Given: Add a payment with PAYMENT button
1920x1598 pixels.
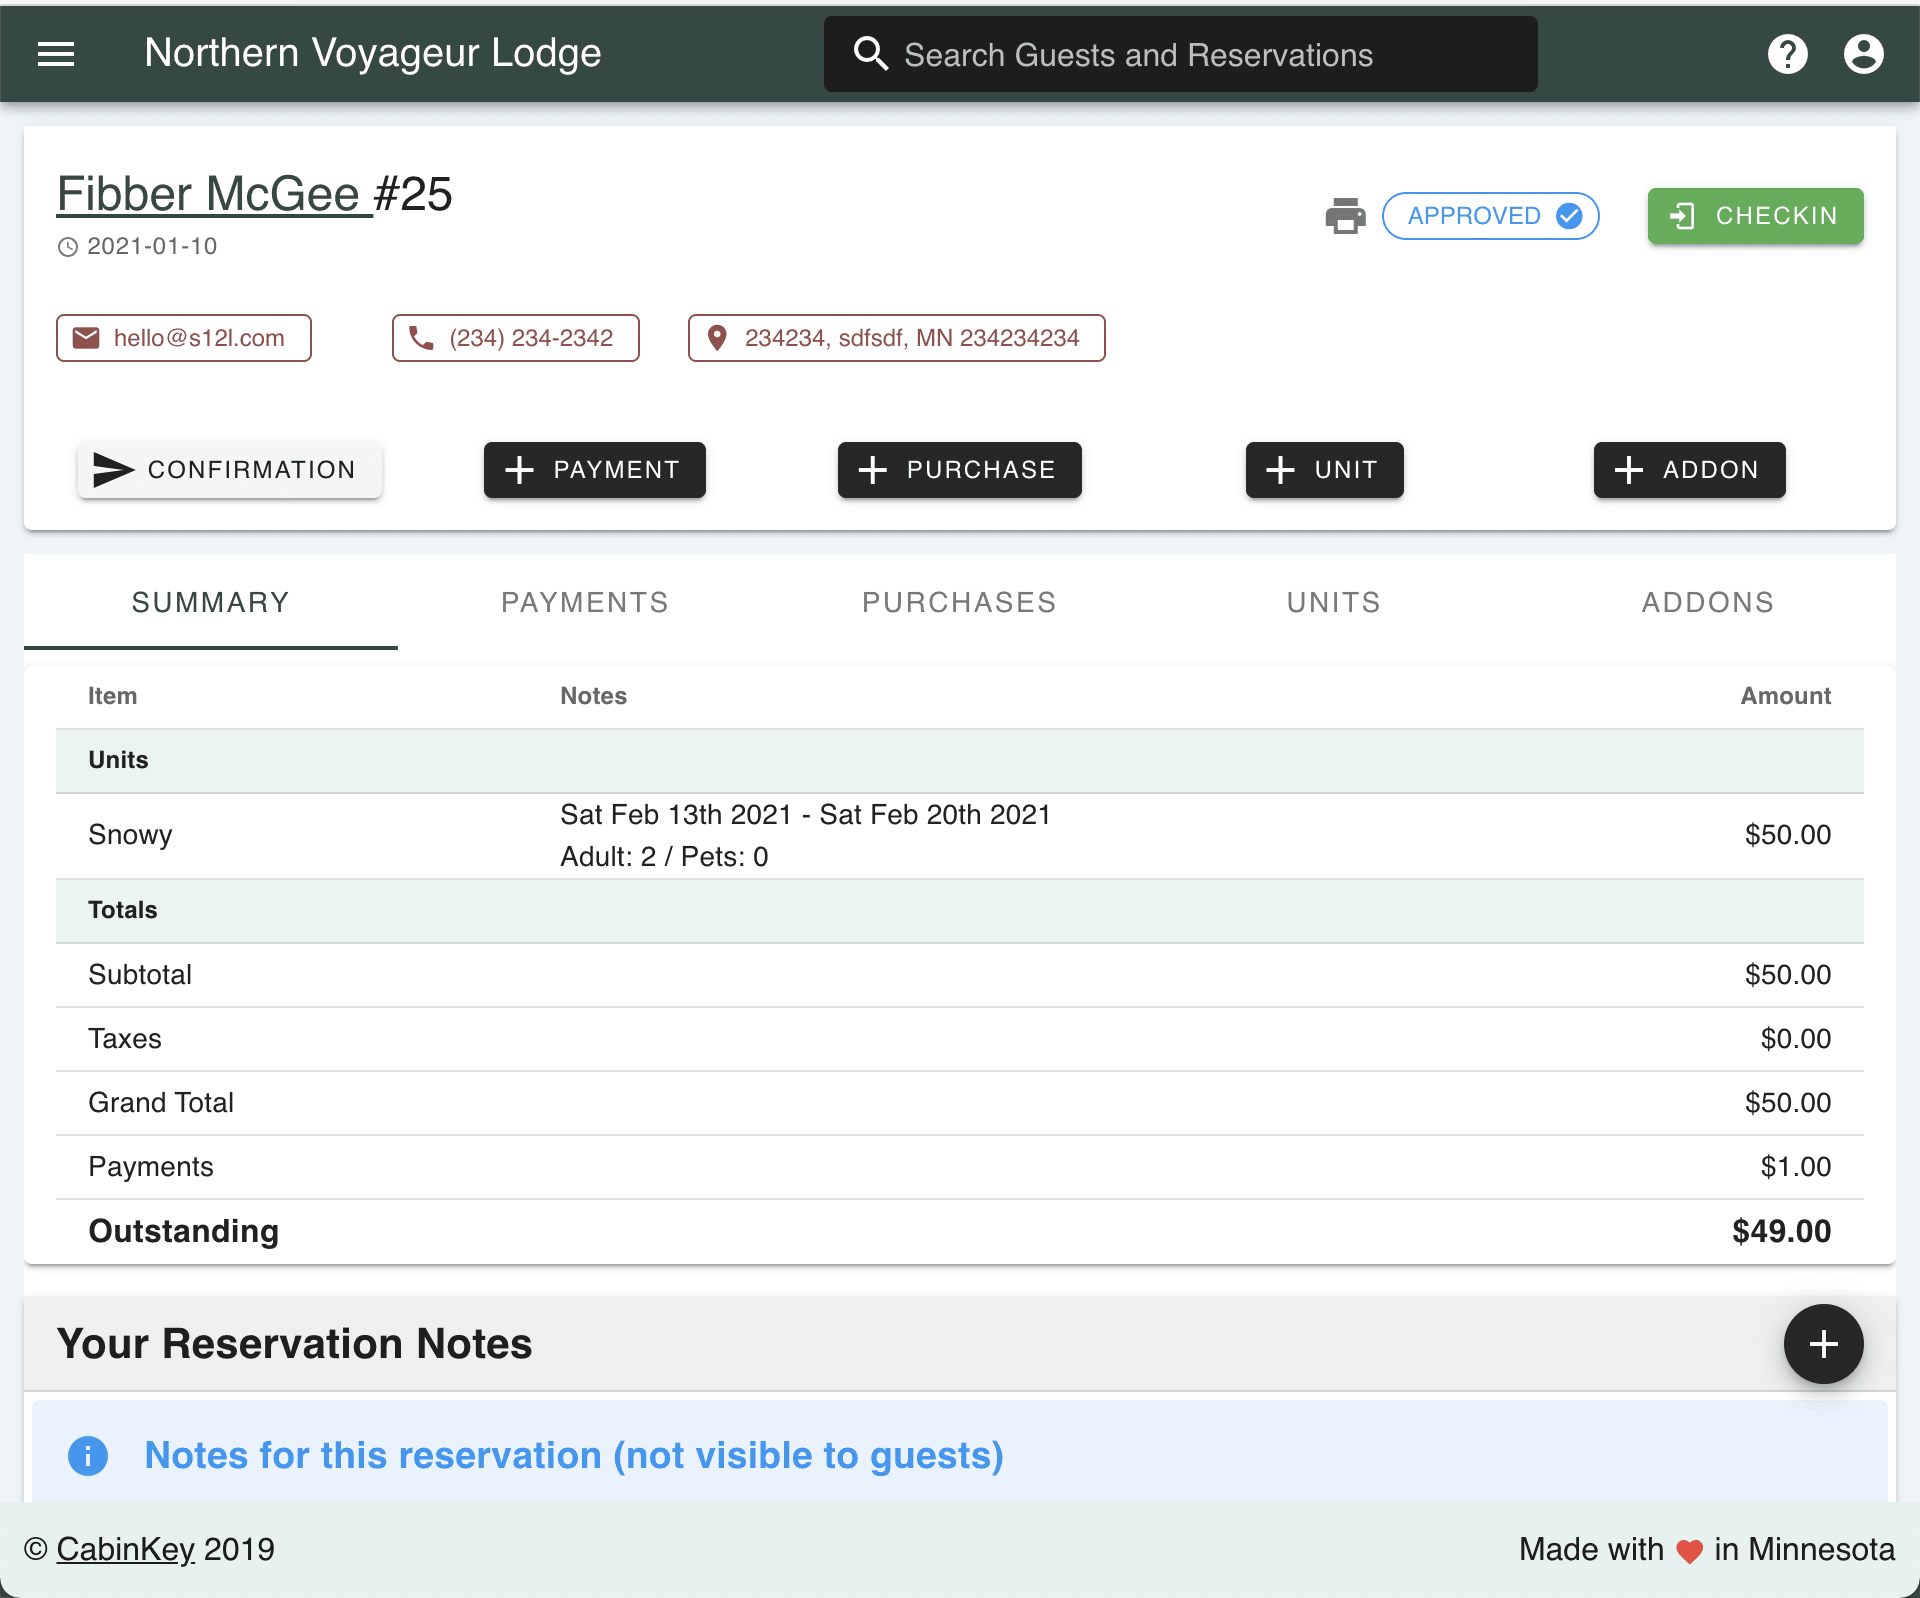Looking at the screenshot, I should (x=594, y=470).
